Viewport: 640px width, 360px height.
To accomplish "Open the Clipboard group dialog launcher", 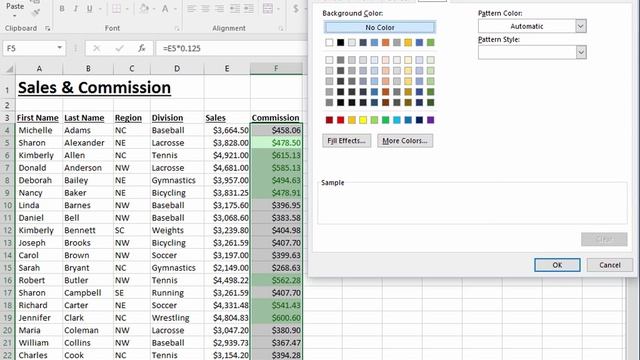I will [x=48, y=28].
